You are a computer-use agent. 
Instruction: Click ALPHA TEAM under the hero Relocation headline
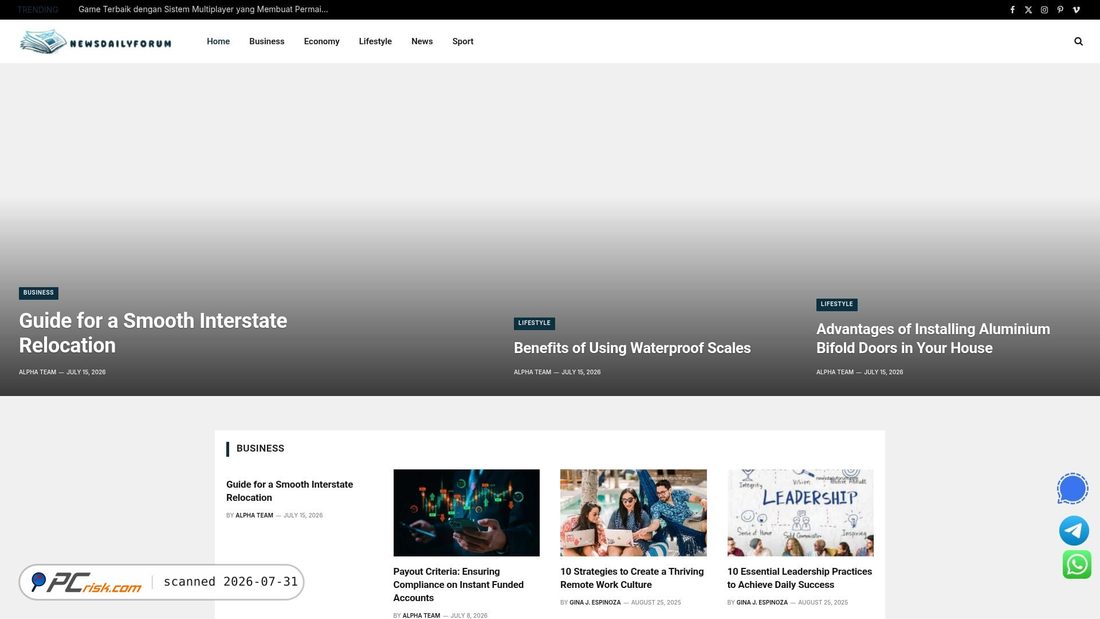tap(37, 372)
